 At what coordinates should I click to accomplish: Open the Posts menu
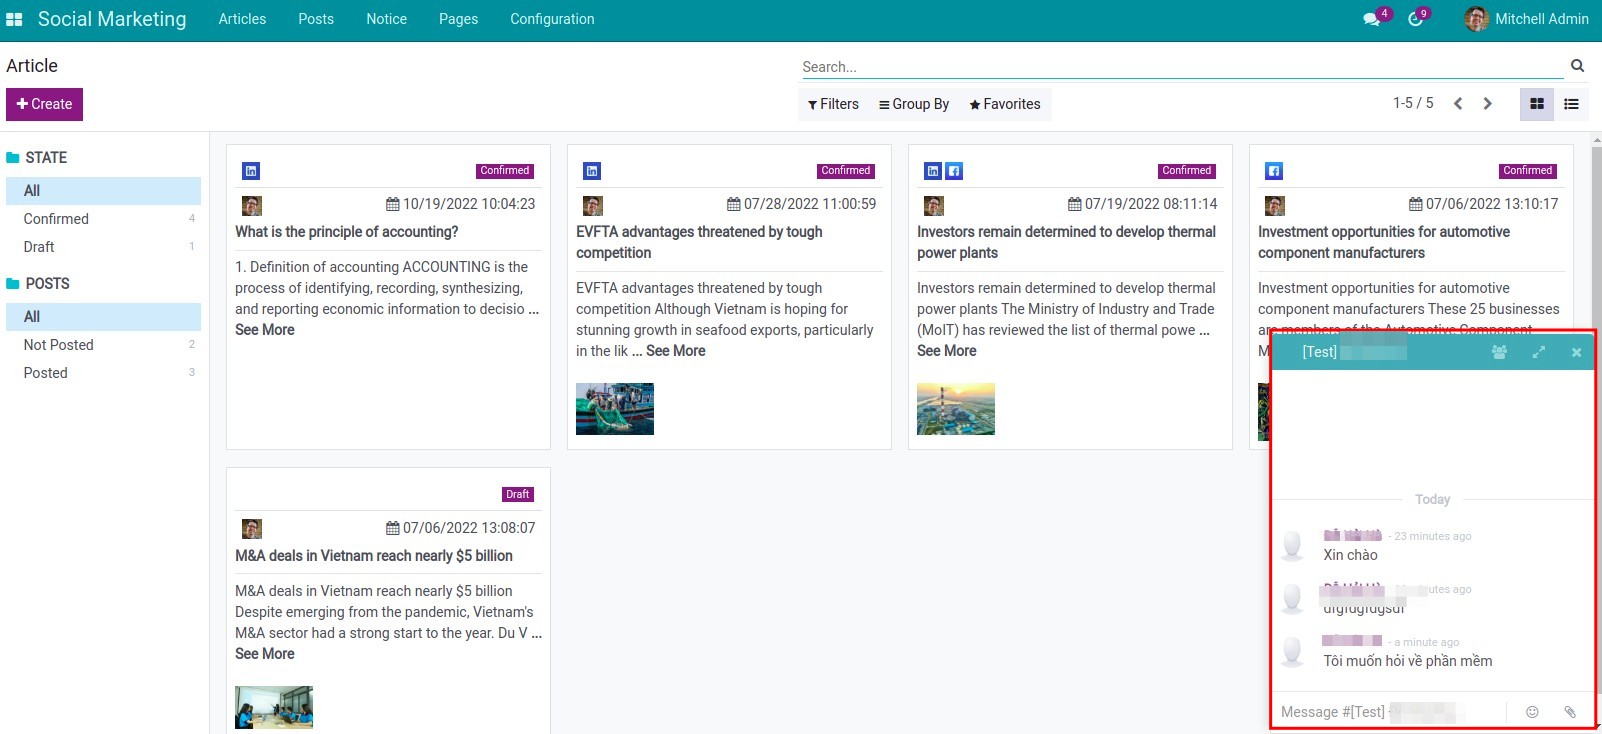click(316, 19)
